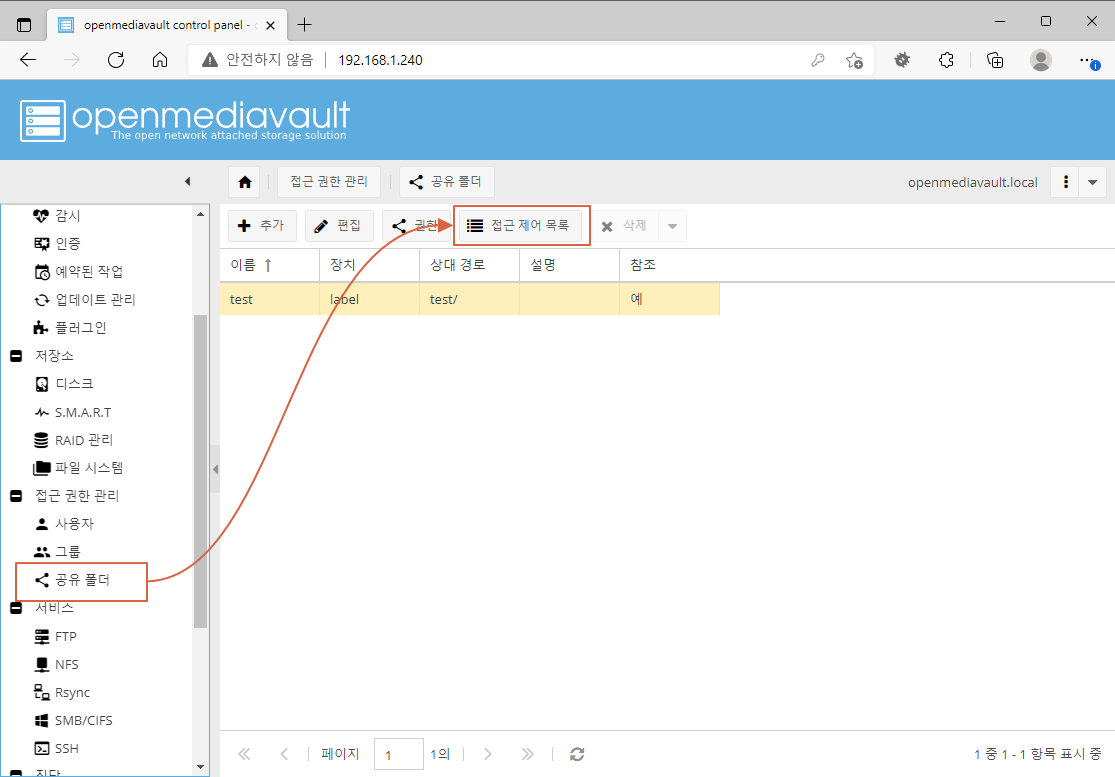
Task: Refresh the shared folder grid
Action: click(577, 754)
